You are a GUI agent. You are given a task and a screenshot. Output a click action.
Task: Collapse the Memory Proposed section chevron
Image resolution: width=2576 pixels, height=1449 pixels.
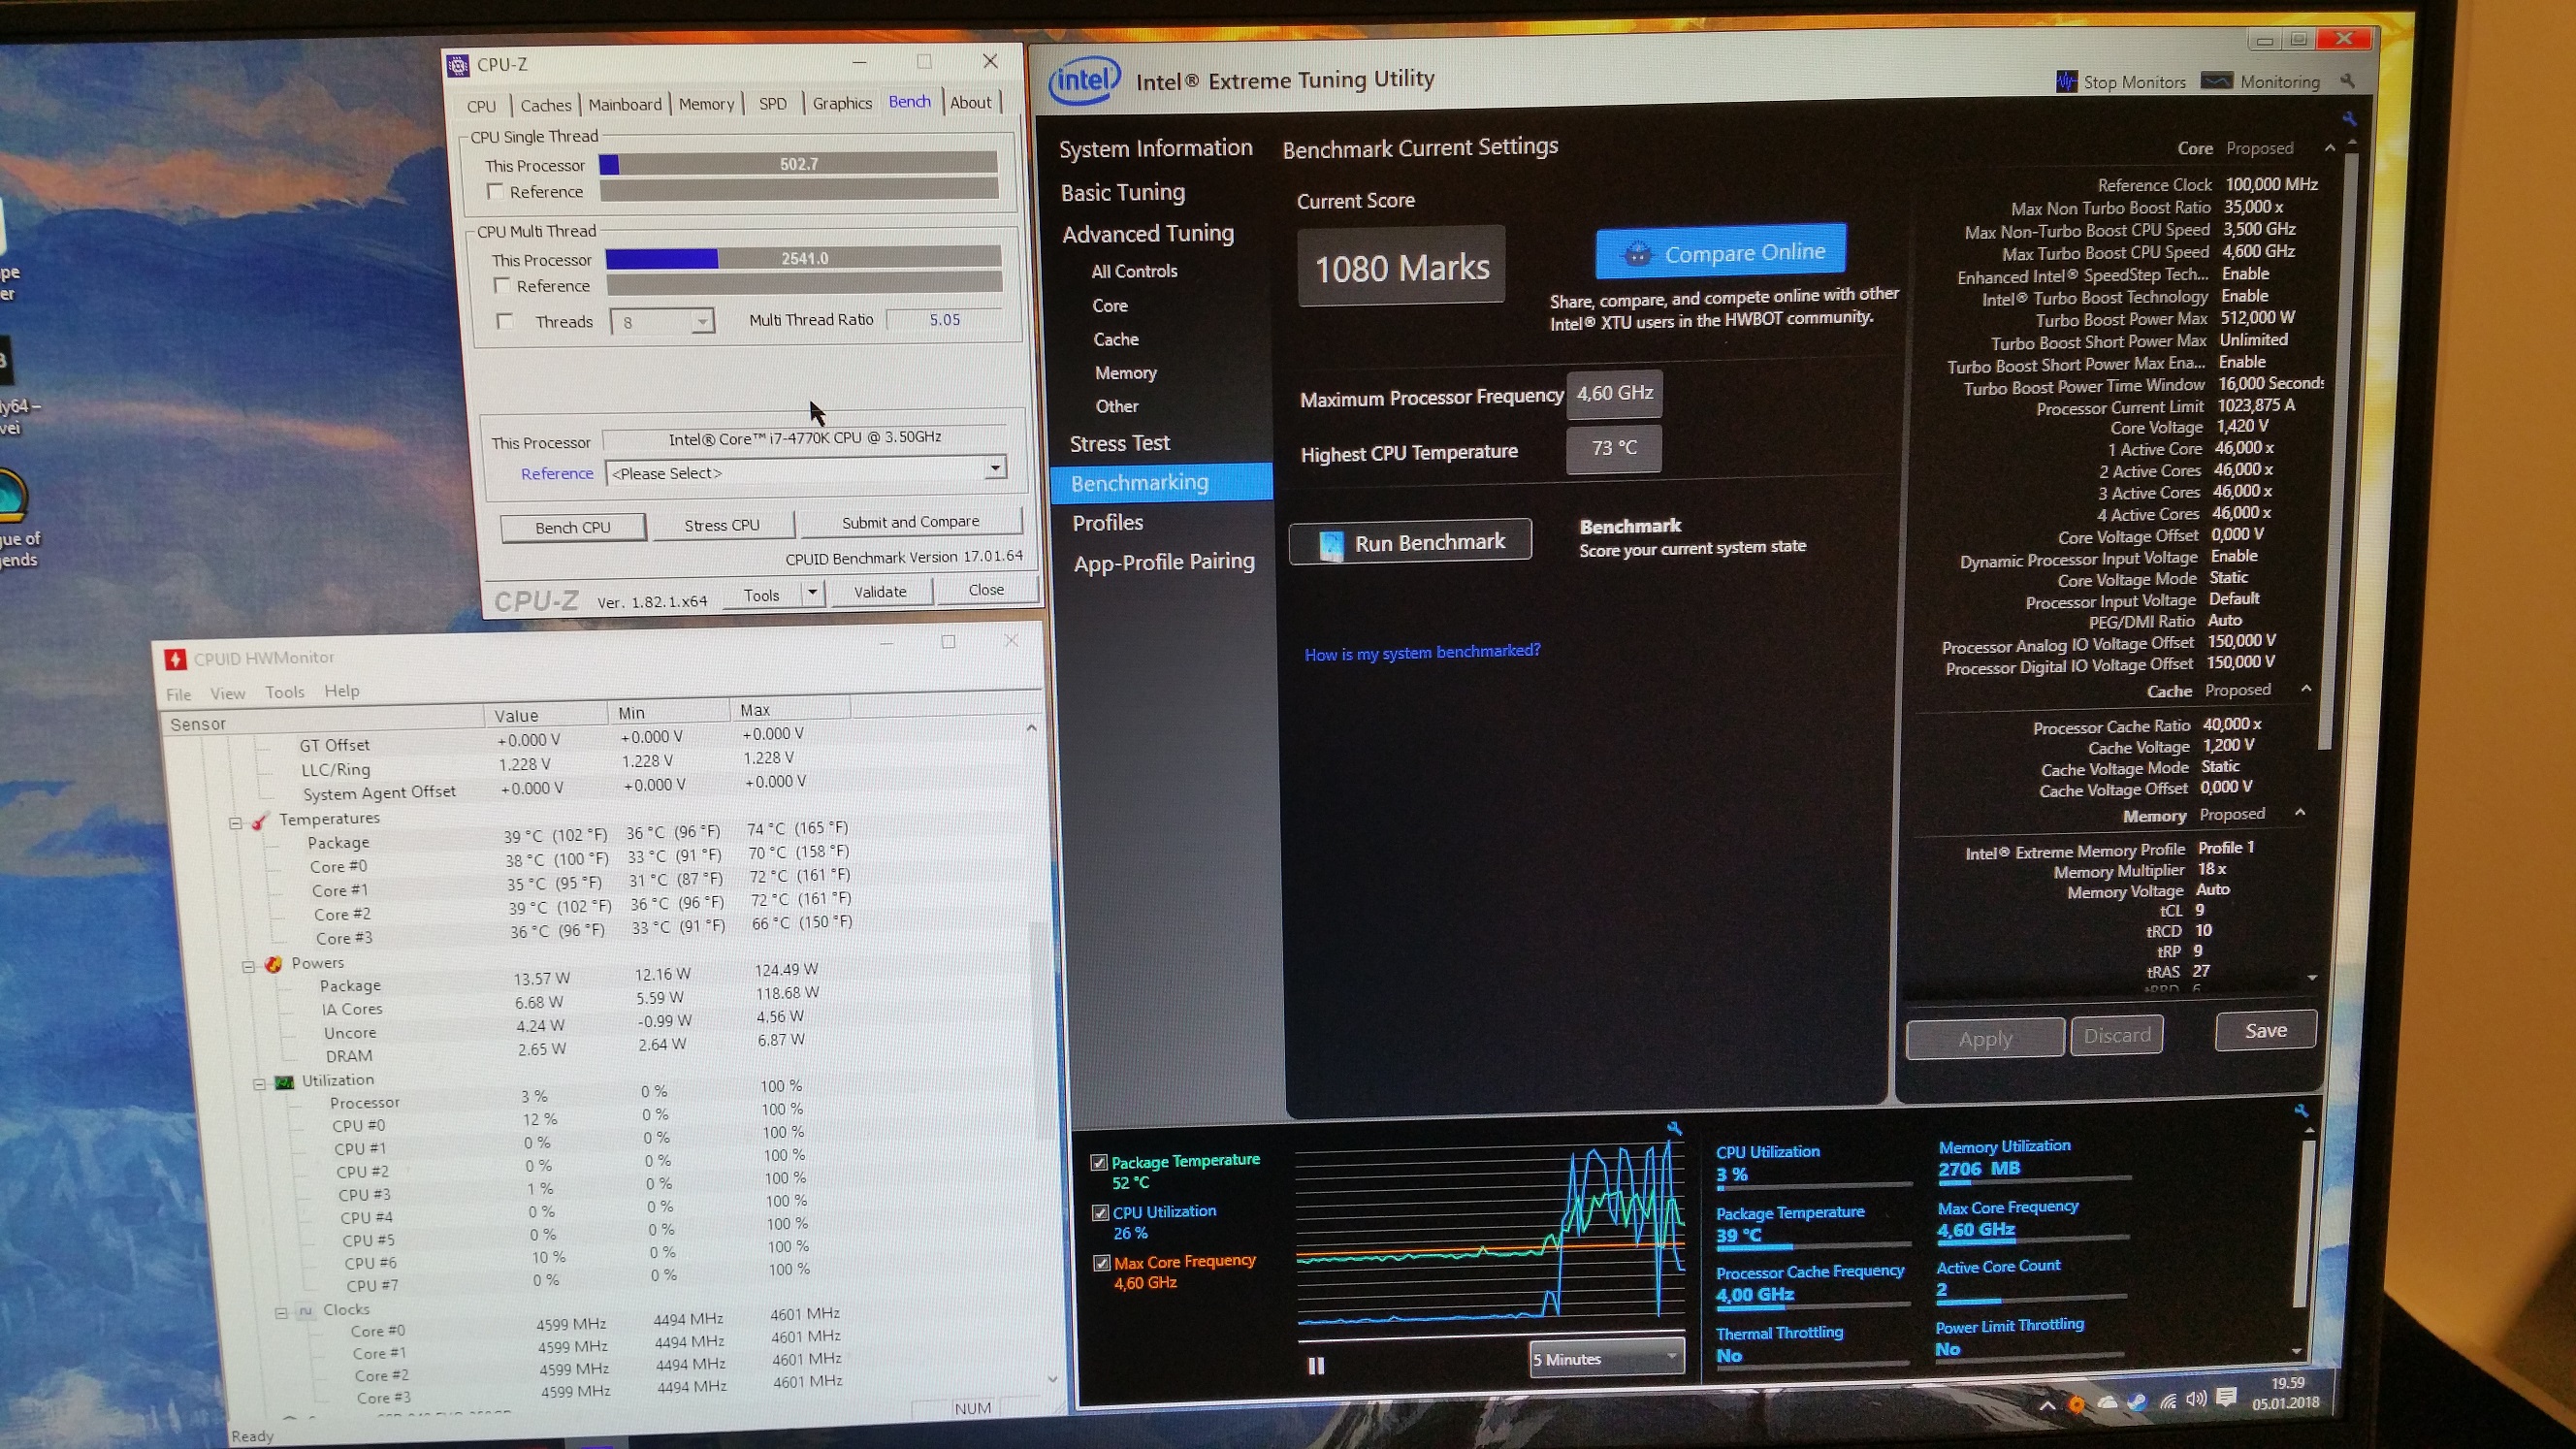[x=2299, y=813]
